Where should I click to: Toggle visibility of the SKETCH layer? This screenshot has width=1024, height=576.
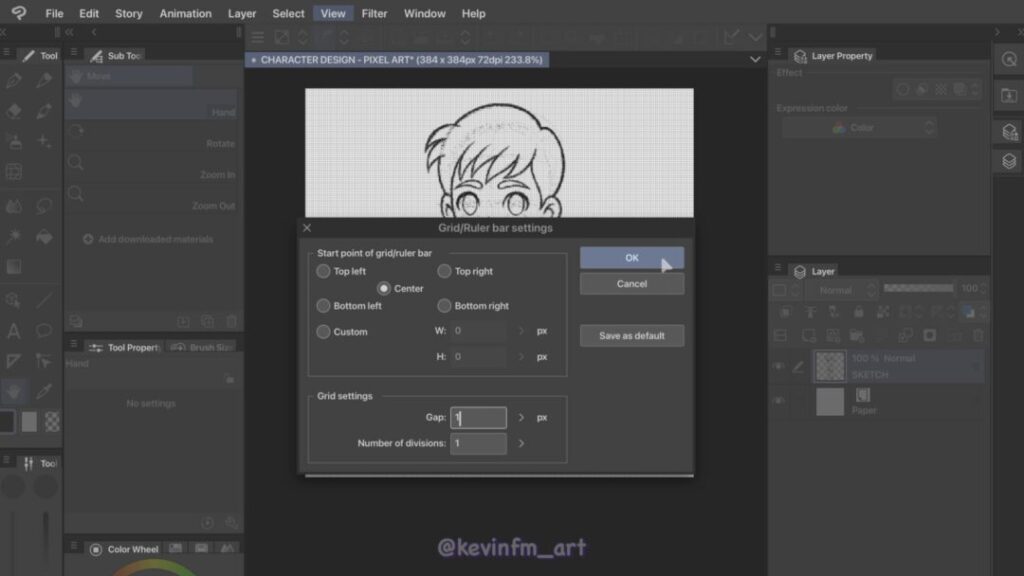pos(779,367)
